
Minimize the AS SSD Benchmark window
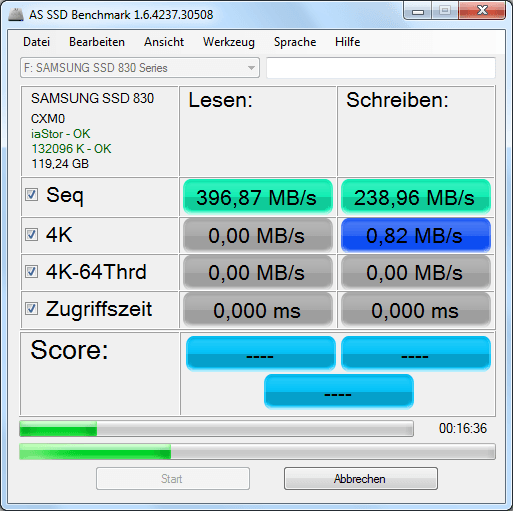click(x=418, y=11)
